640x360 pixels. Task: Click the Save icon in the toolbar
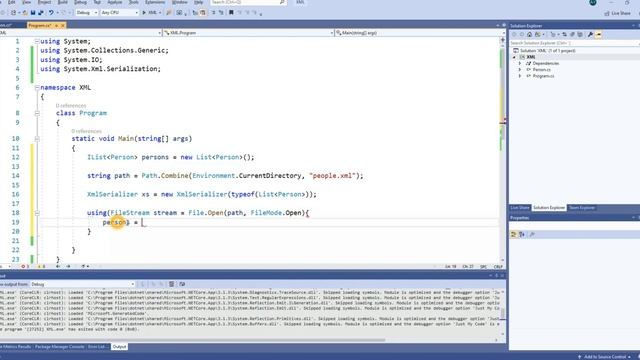click(33, 13)
